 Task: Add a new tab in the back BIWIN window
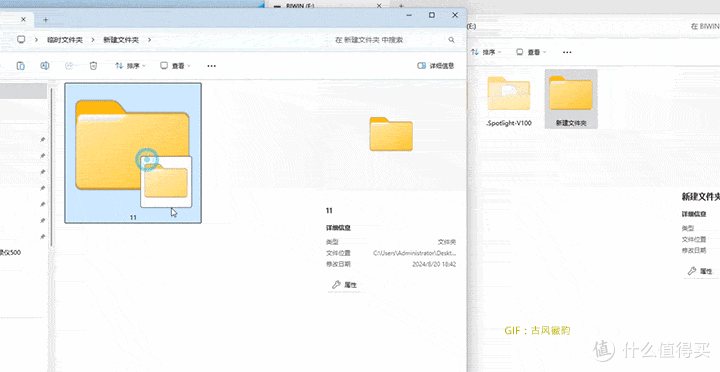tap(401, 6)
